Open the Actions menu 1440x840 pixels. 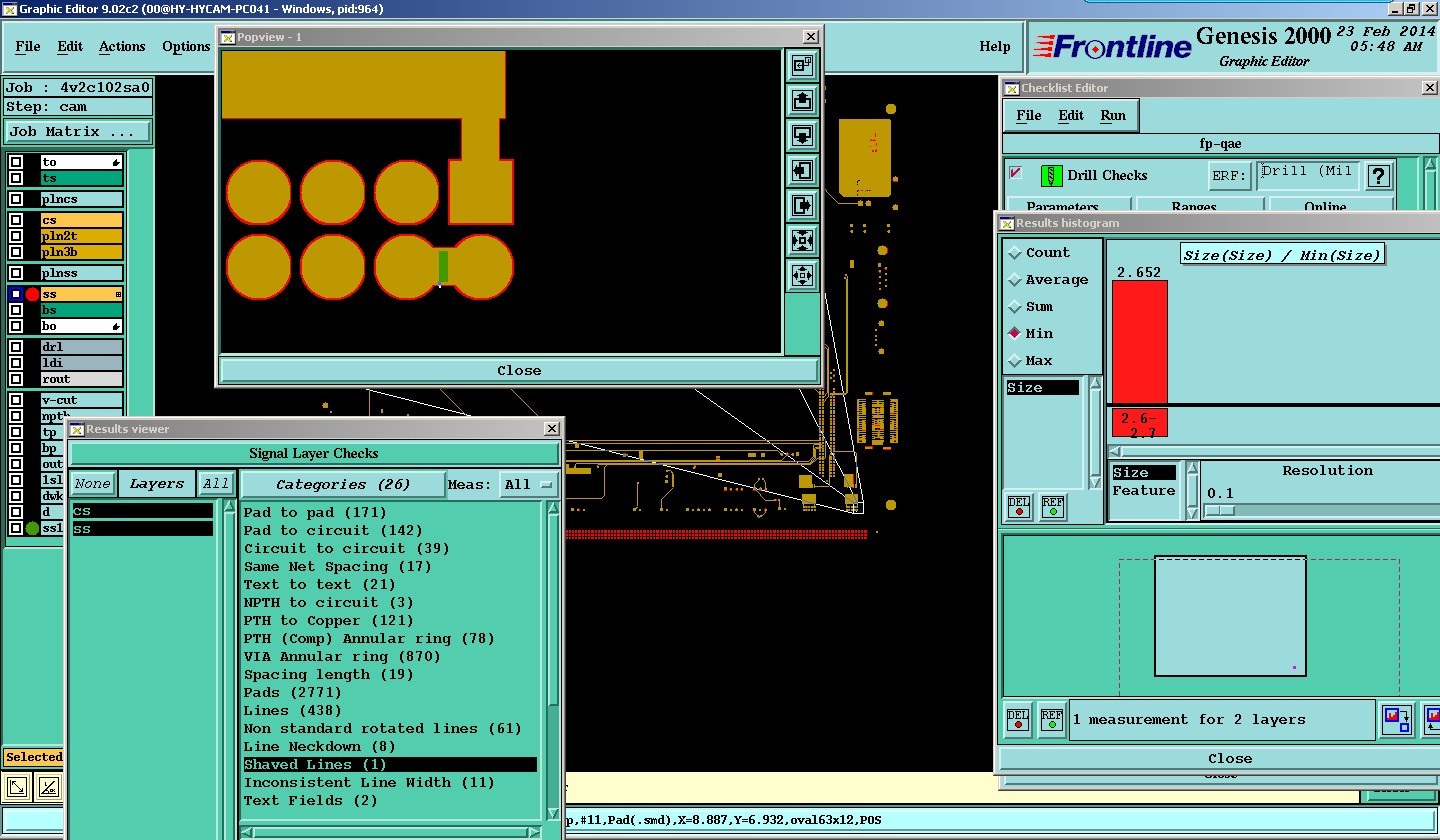pyautogui.click(x=122, y=47)
